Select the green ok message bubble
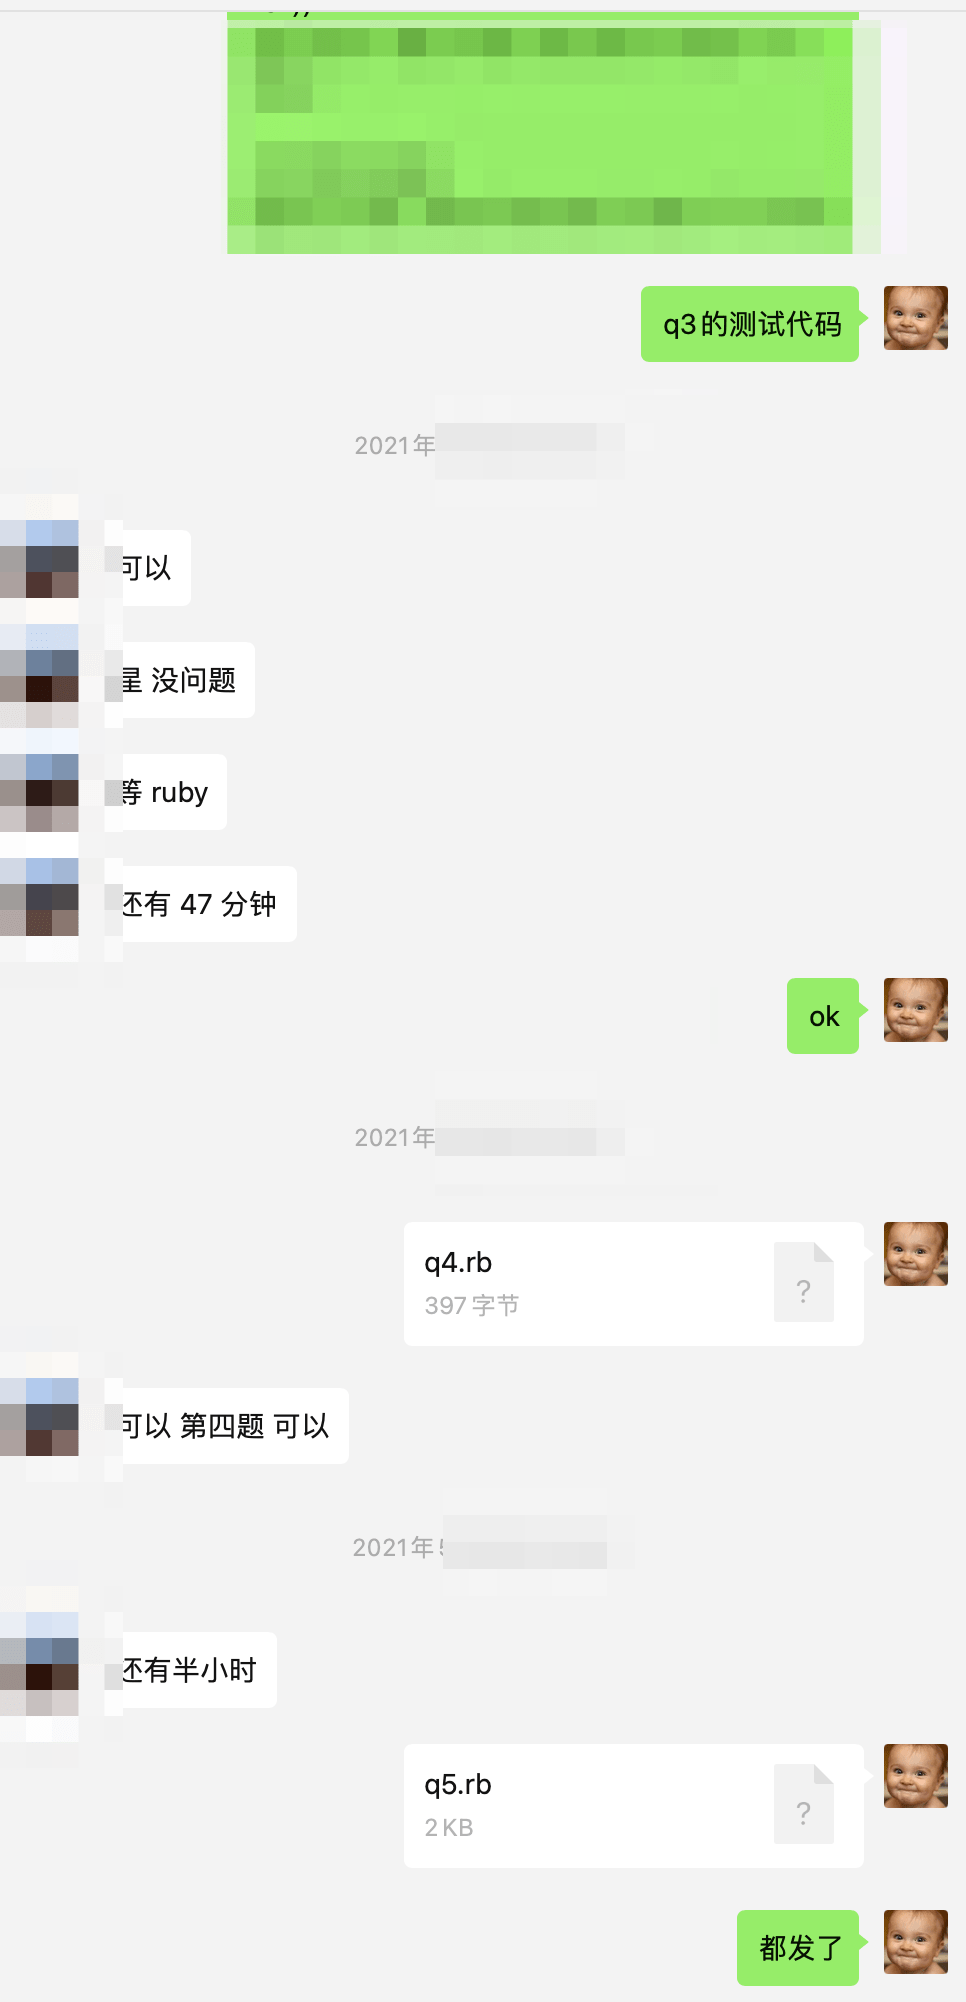 (x=823, y=1016)
